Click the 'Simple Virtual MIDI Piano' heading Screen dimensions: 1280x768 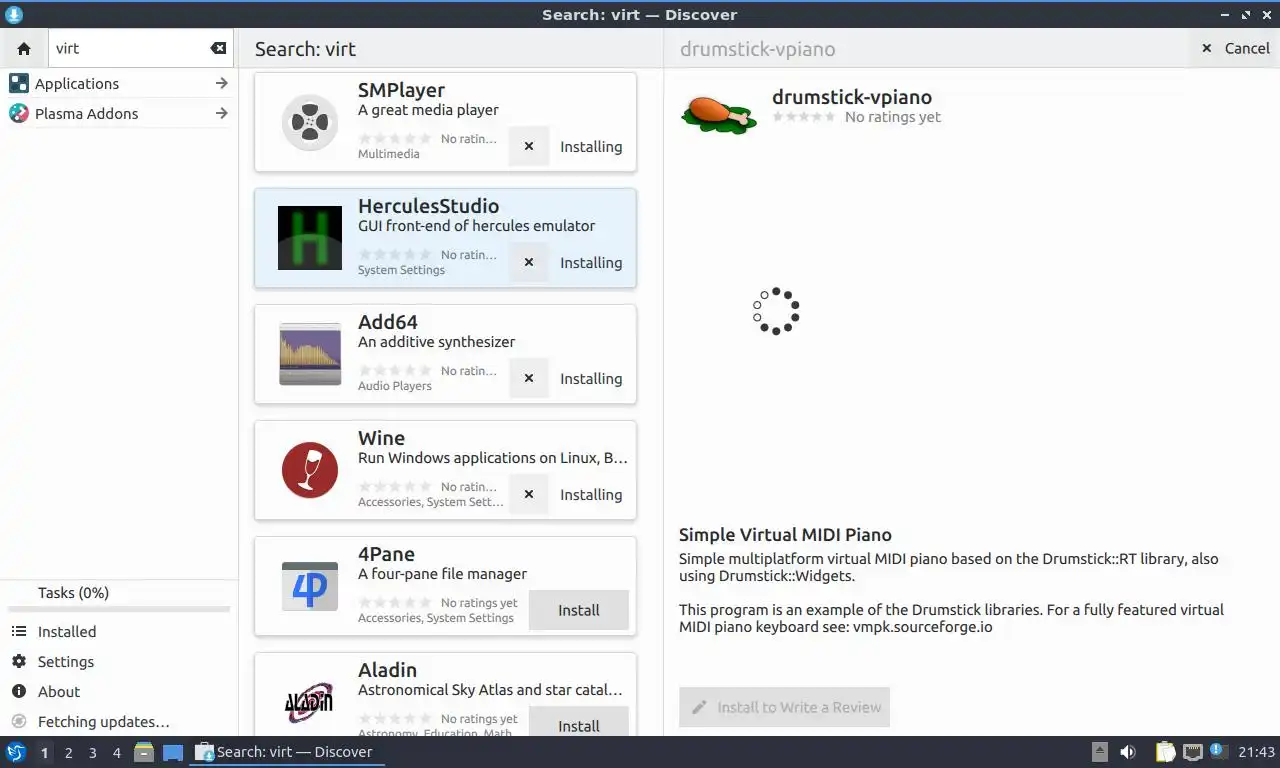click(x=785, y=535)
